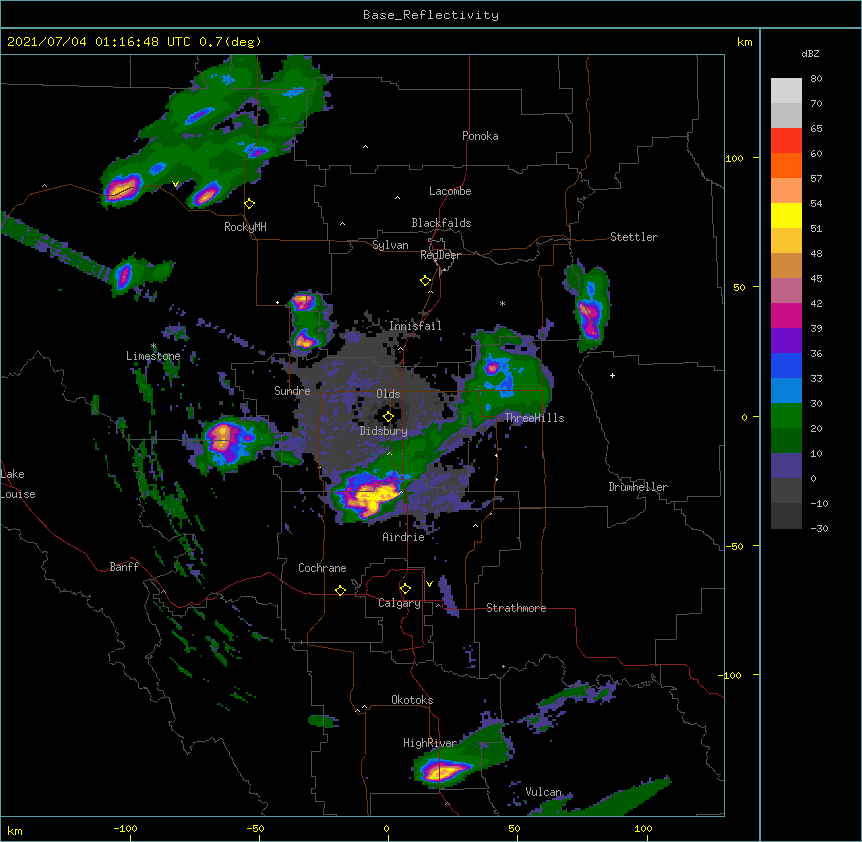This screenshot has width=862, height=842.
Task: Click the RedDeer city label
Action: click(440, 255)
